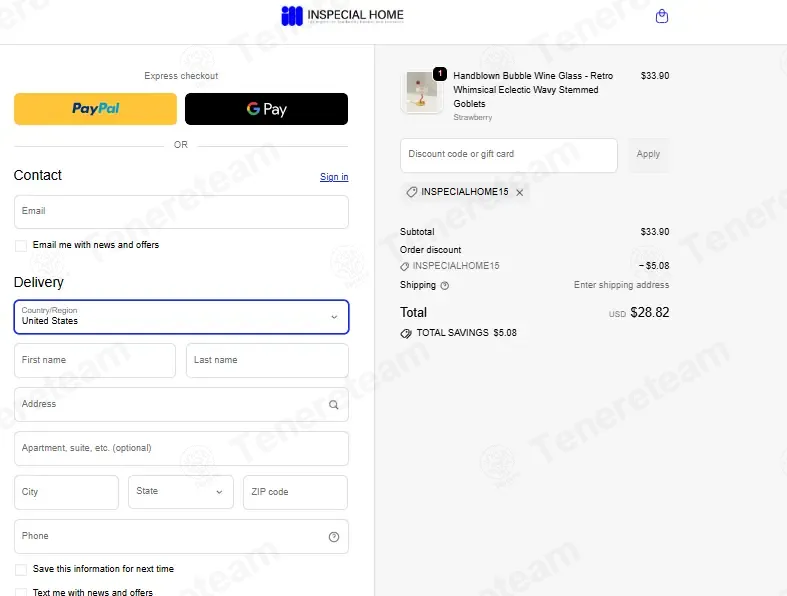Click tag icon next to order discount code
Image resolution: width=787 pixels, height=596 pixels.
(x=405, y=266)
